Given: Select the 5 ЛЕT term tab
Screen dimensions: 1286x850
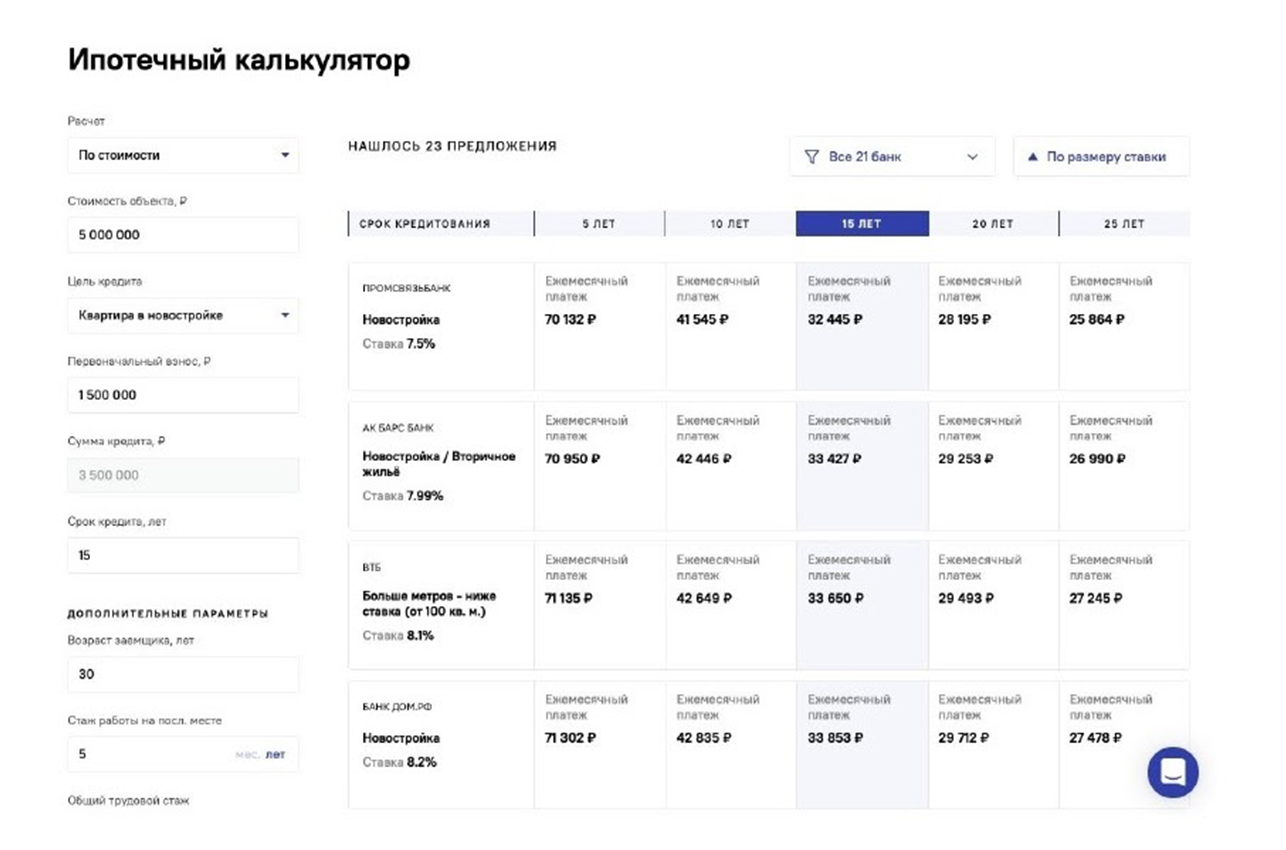Looking at the screenshot, I should 599,224.
